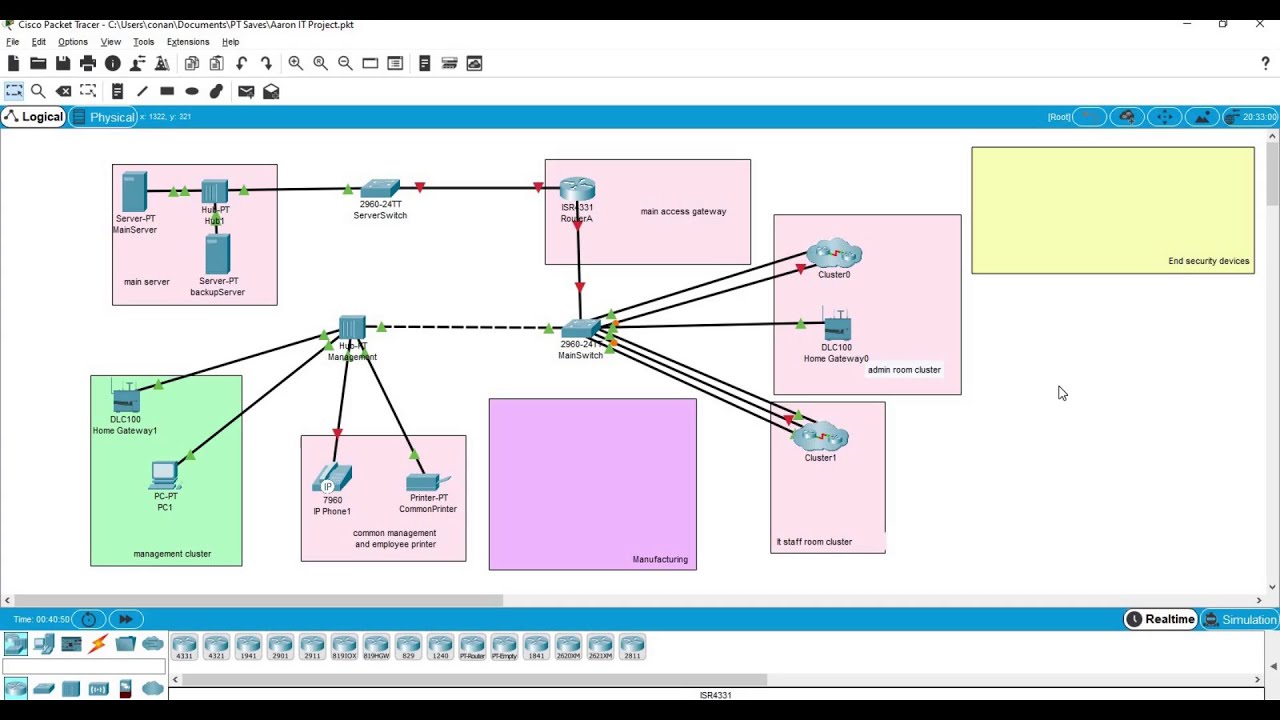
Task: Pick the 2911 router from device list
Action: pos(312,647)
